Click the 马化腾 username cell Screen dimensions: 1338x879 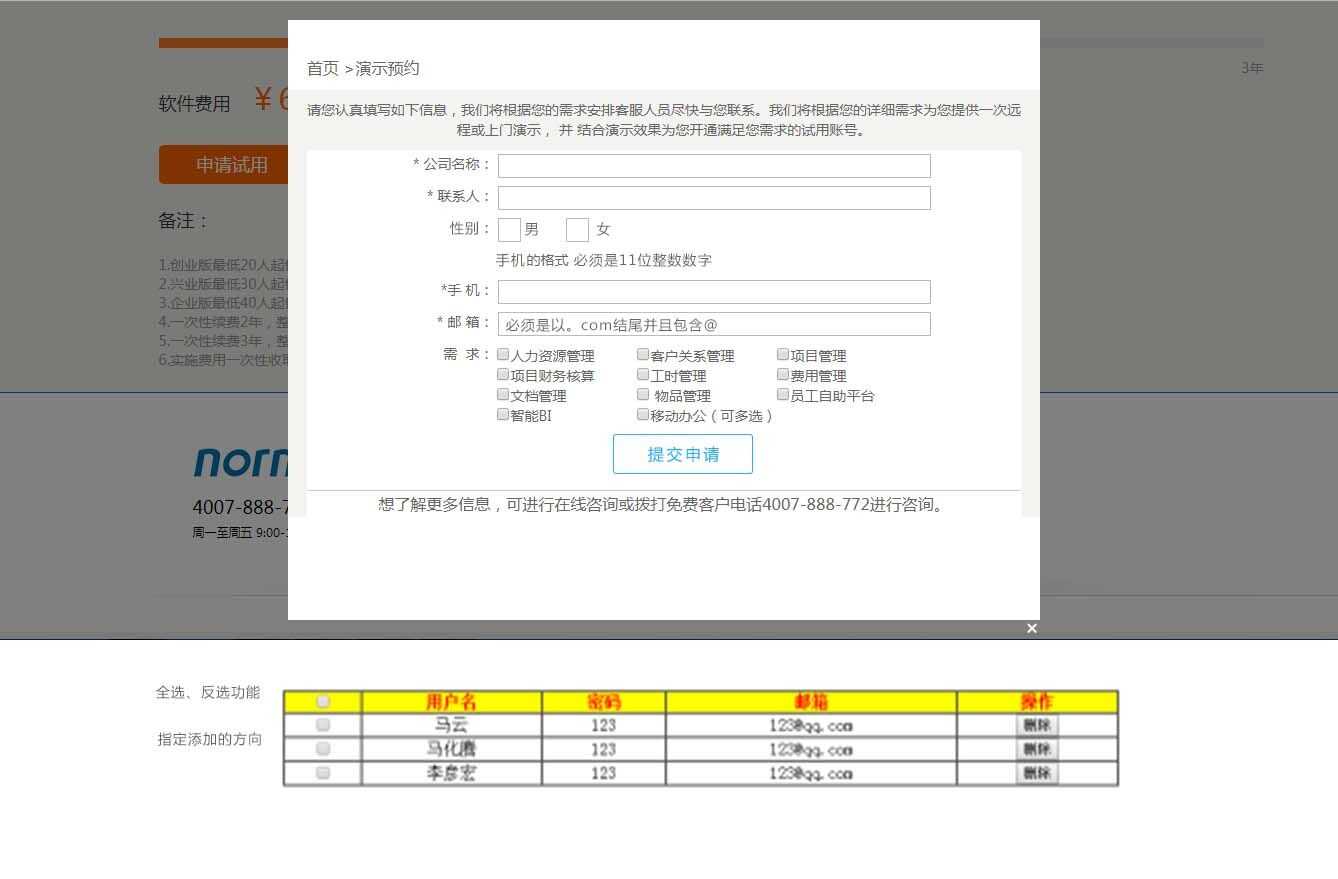click(452, 749)
